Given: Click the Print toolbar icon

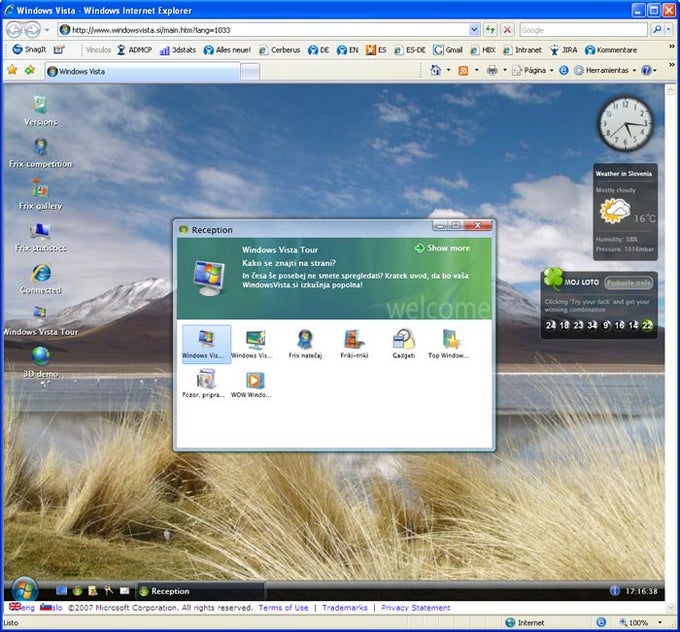Looking at the screenshot, I should tap(492, 70).
